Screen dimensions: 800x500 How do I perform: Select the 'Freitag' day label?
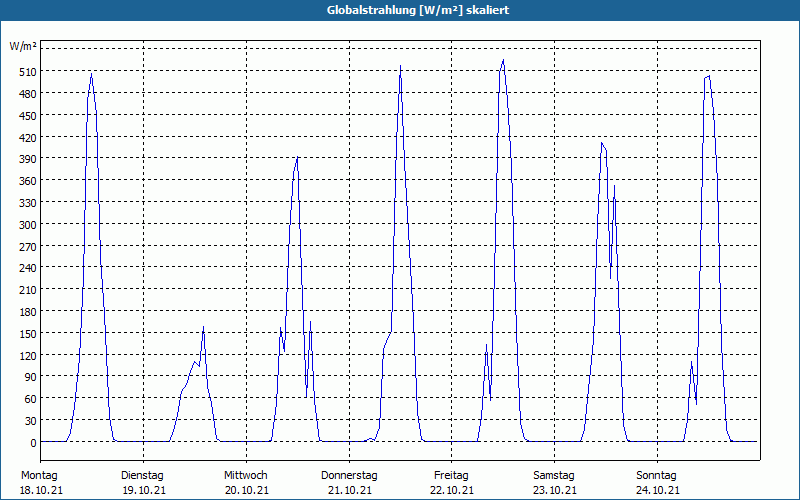coord(452,476)
